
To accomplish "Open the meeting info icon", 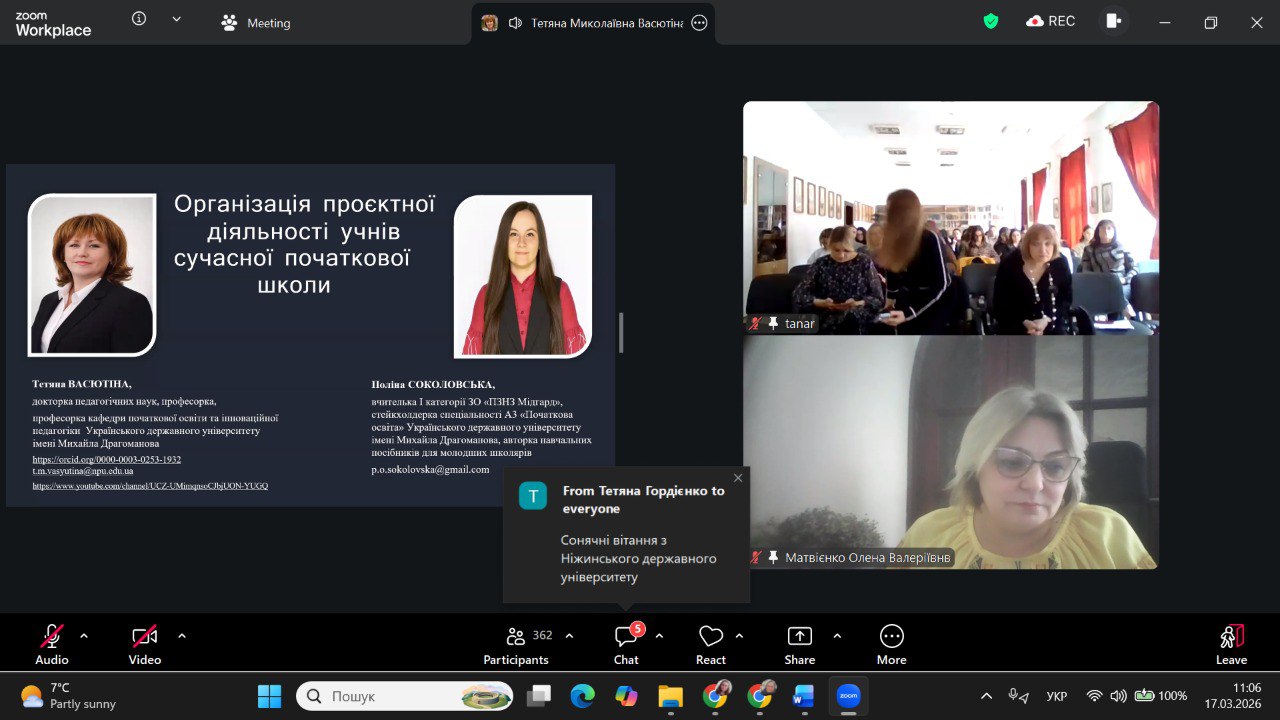I will tap(139, 19).
